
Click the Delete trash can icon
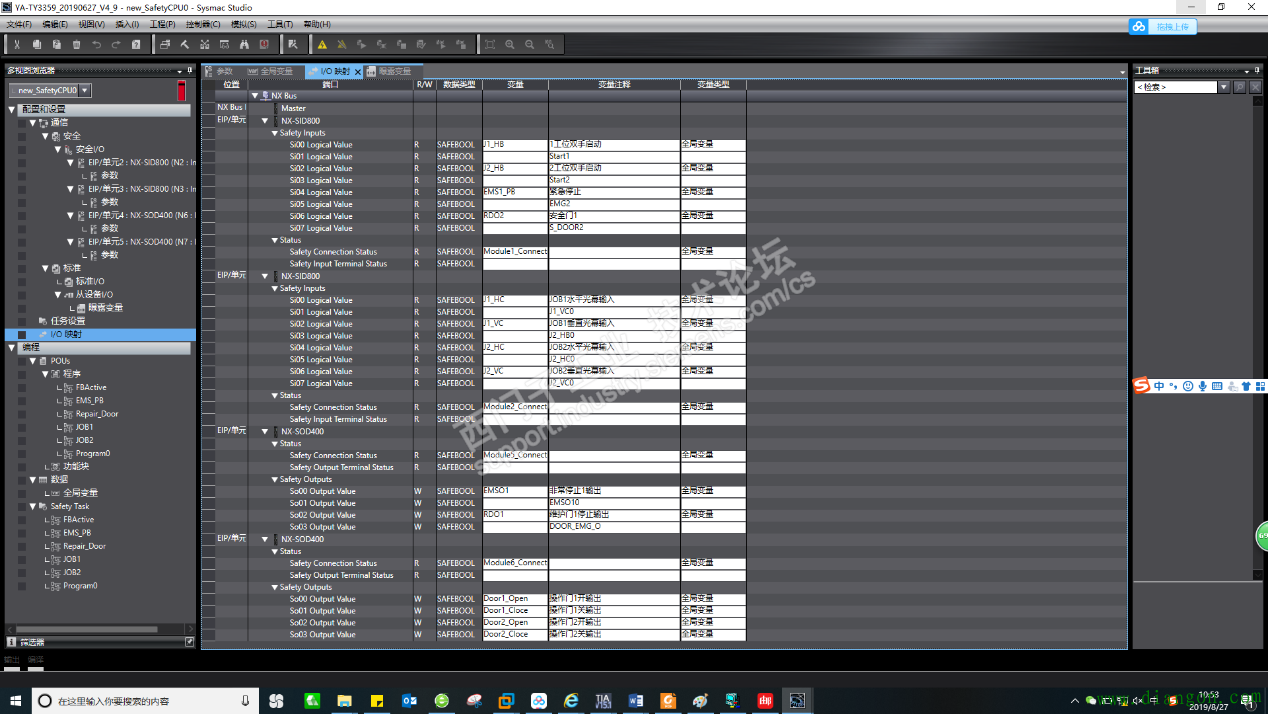(x=76, y=44)
